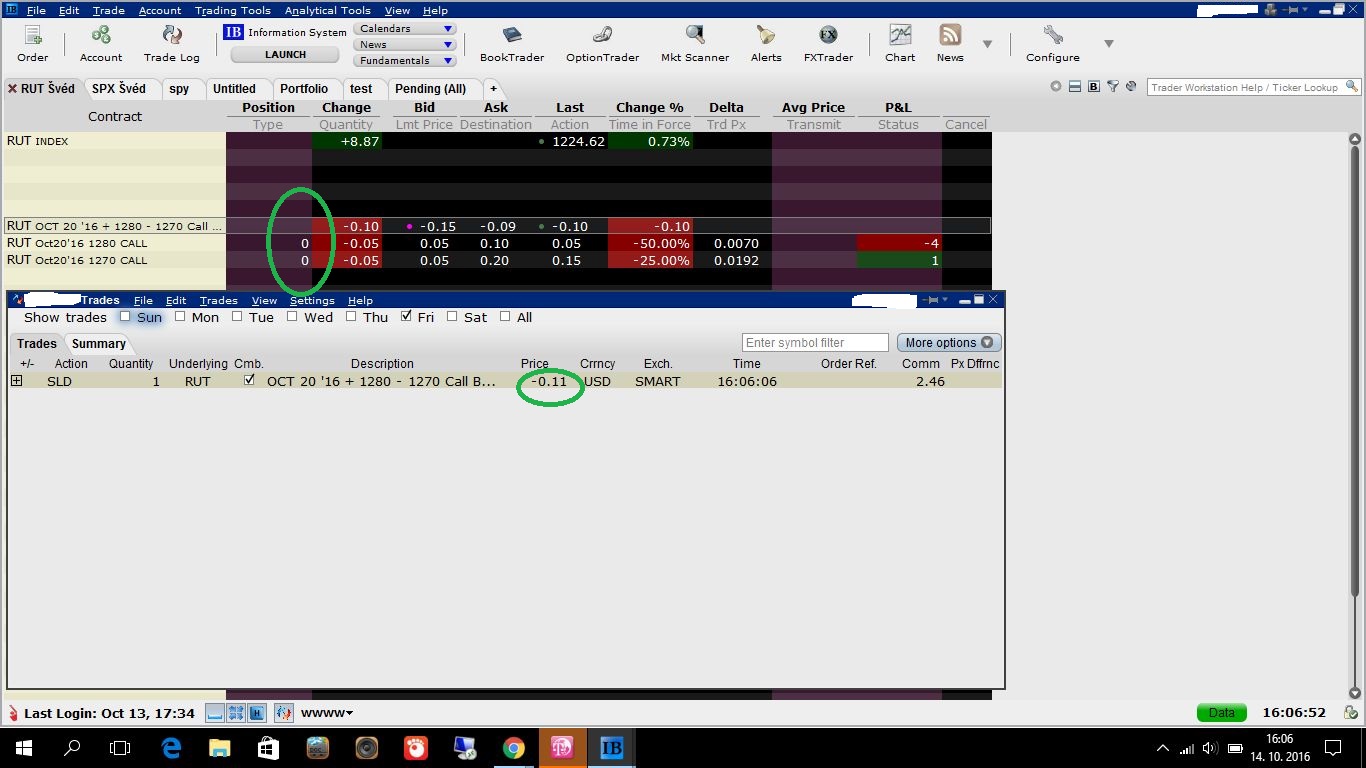Image resolution: width=1366 pixels, height=768 pixels.
Task: Click the LAUNCH button
Action: [x=285, y=55]
